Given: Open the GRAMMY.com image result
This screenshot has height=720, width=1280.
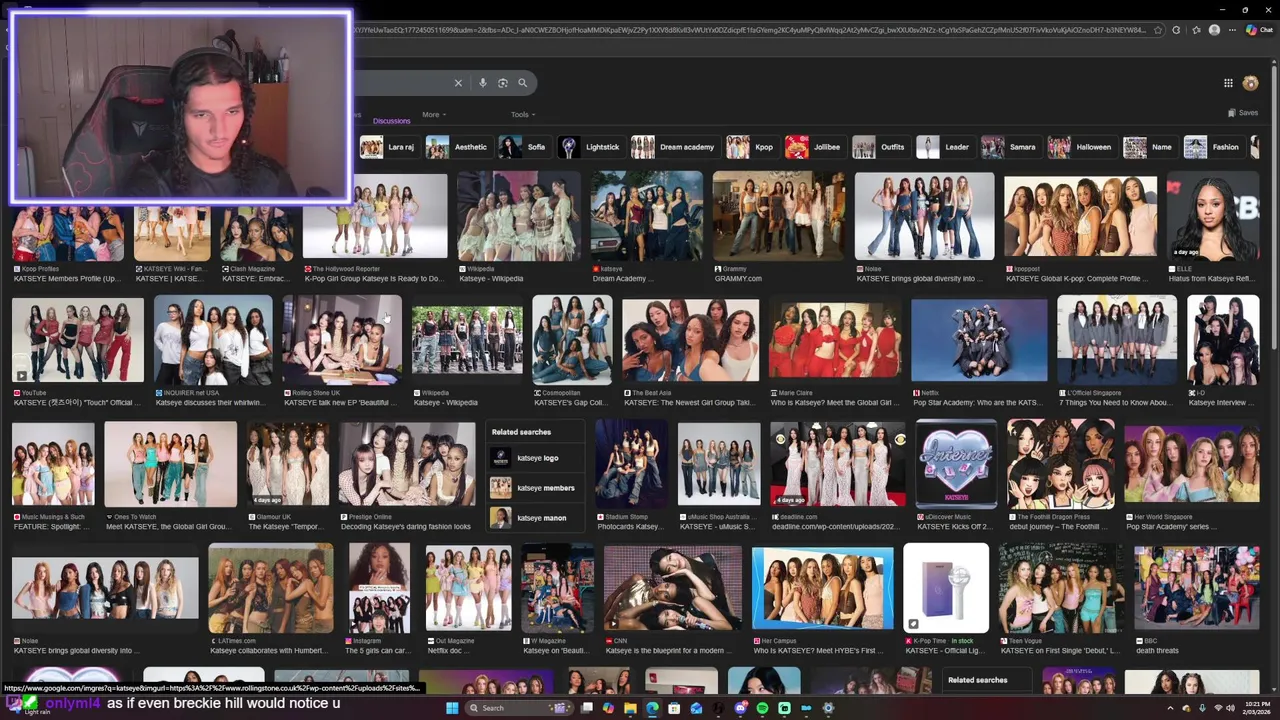Looking at the screenshot, I should pyautogui.click(x=778, y=216).
